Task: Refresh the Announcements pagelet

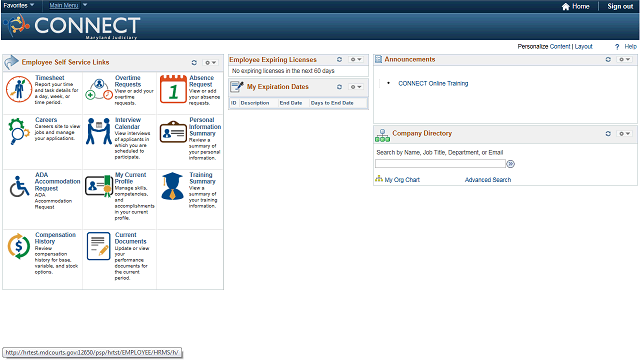Action: tap(608, 59)
